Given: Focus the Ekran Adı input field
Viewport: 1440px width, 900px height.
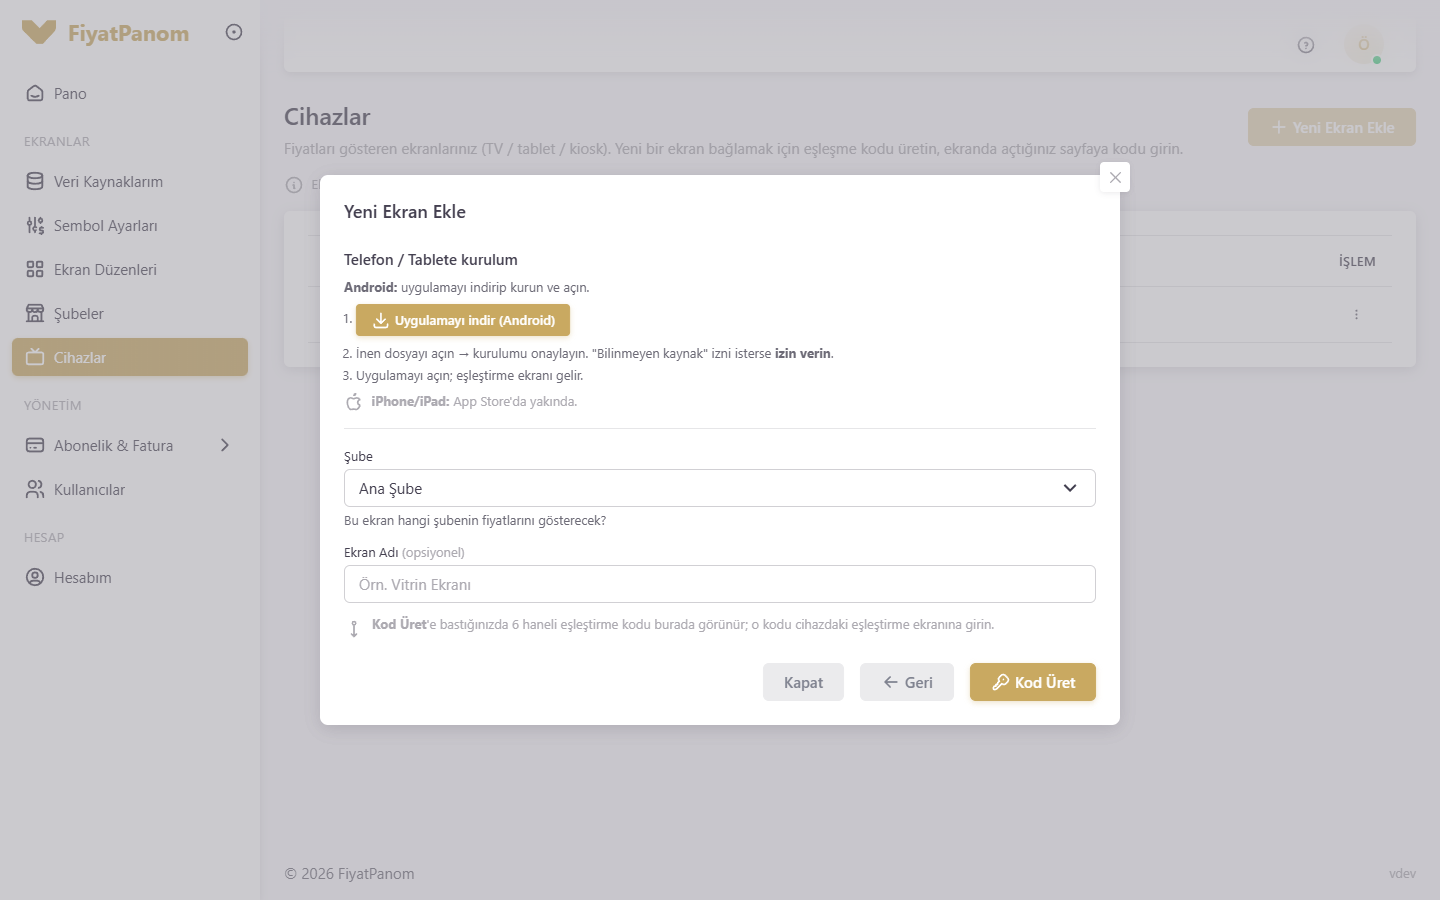Looking at the screenshot, I should coord(720,584).
